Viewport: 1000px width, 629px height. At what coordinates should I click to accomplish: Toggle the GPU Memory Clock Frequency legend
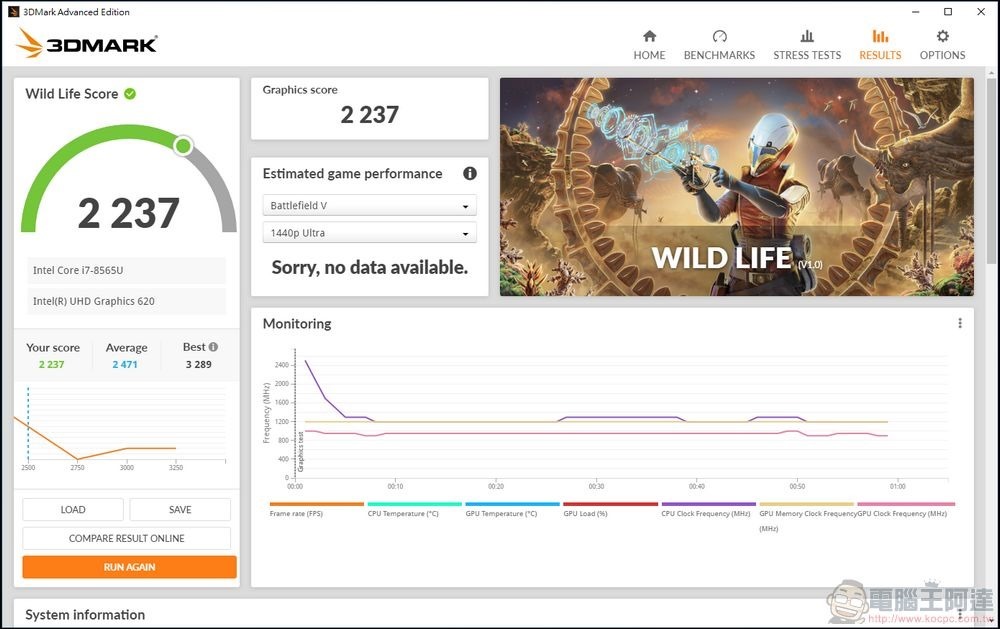point(807,515)
